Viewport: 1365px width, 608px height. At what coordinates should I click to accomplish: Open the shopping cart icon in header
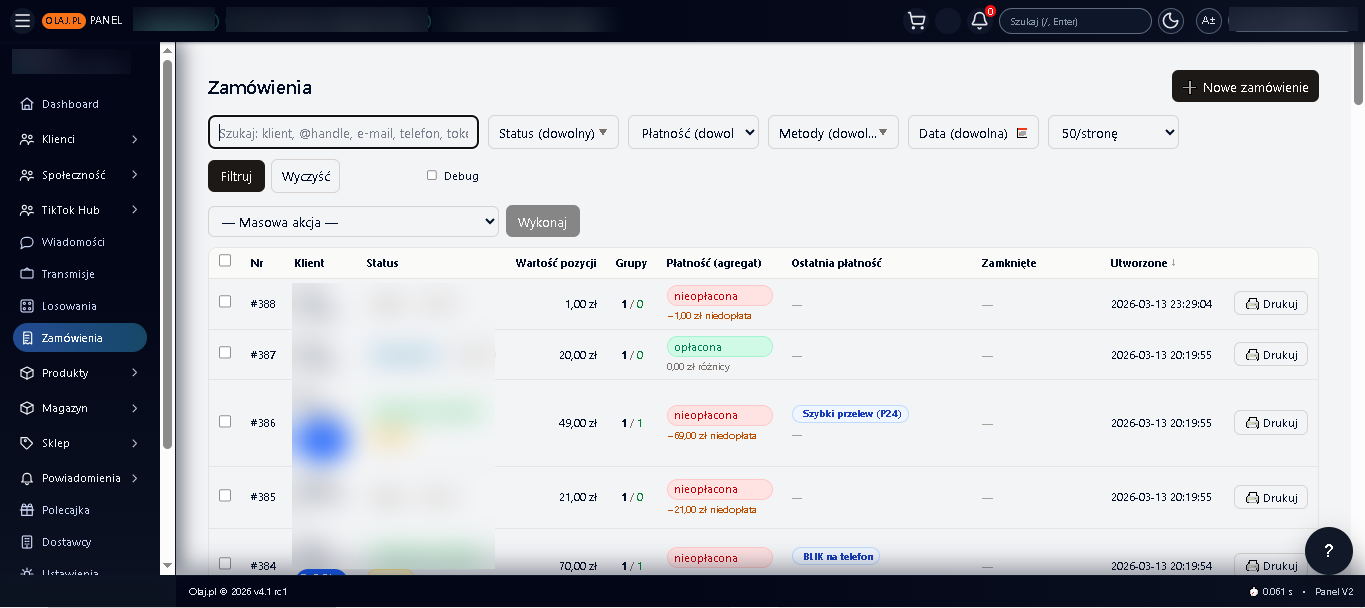point(915,21)
